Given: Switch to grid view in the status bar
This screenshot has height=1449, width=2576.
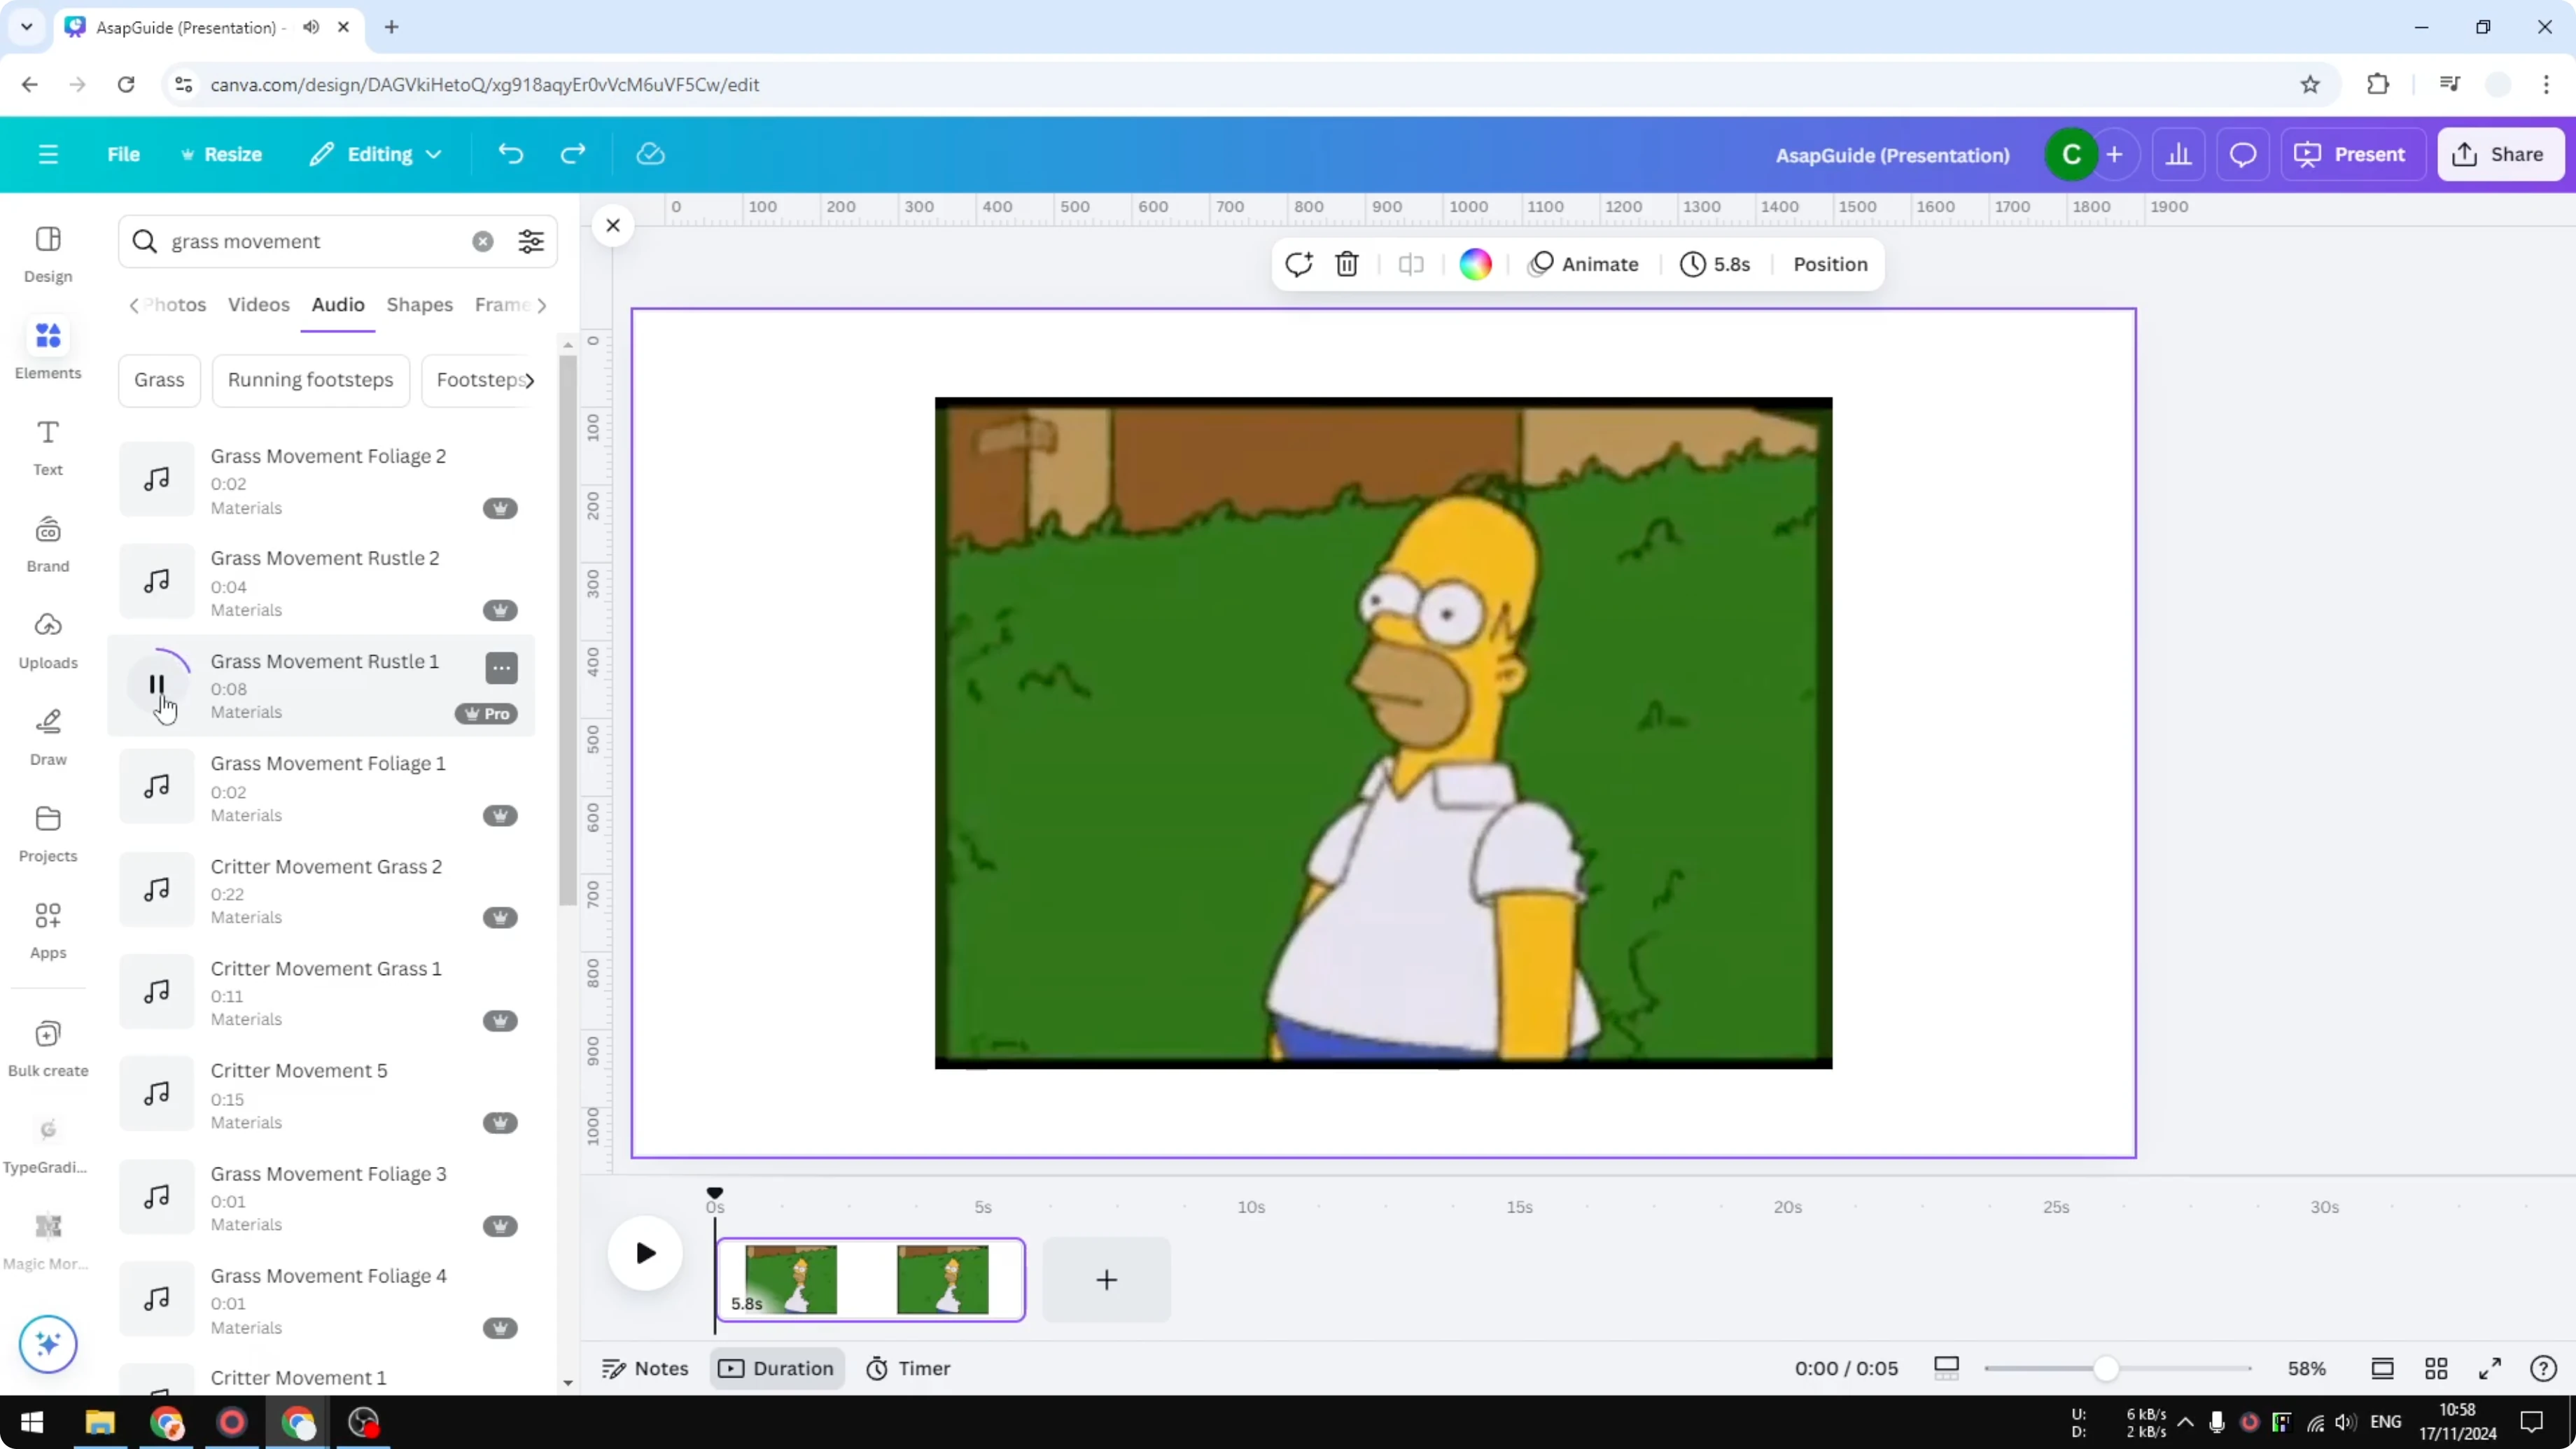Looking at the screenshot, I should [2436, 1368].
